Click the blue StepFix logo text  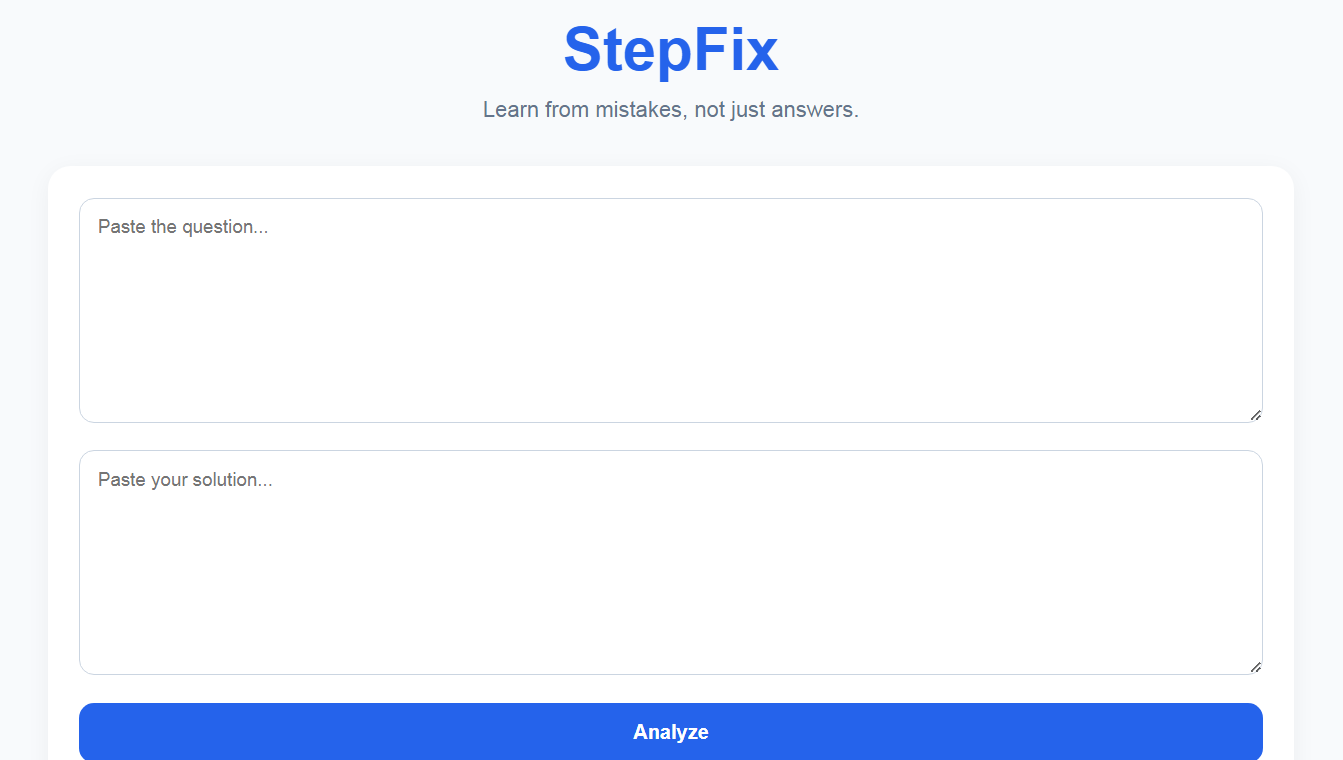coord(671,50)
